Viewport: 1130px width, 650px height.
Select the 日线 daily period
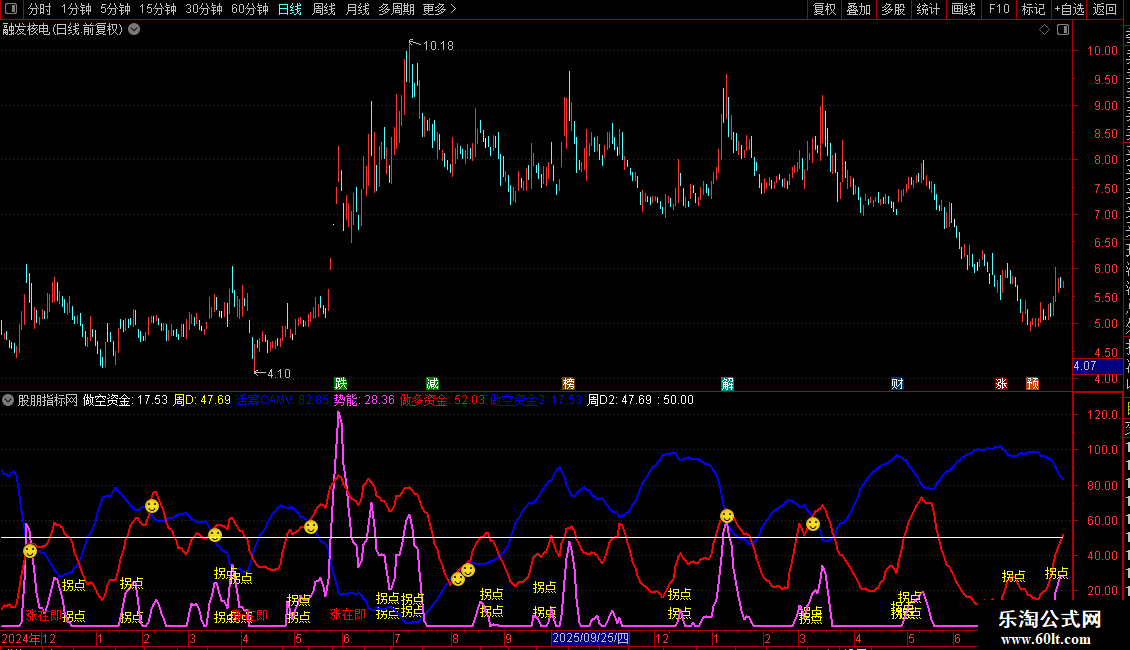pyautogui.click(x=290, y=9)
